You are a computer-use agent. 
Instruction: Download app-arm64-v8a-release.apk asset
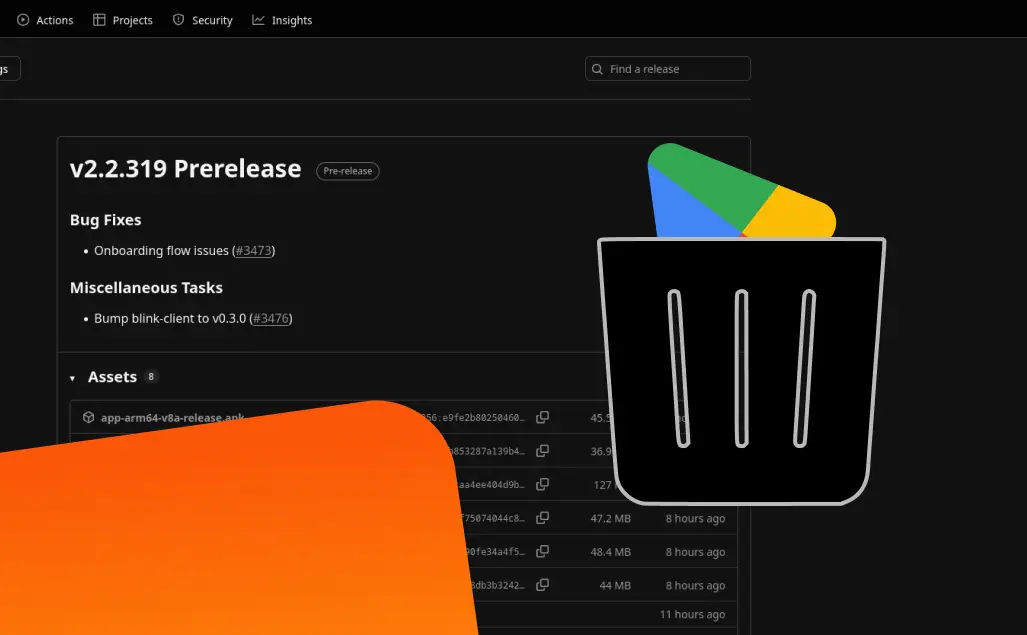[x=172, y=418]
